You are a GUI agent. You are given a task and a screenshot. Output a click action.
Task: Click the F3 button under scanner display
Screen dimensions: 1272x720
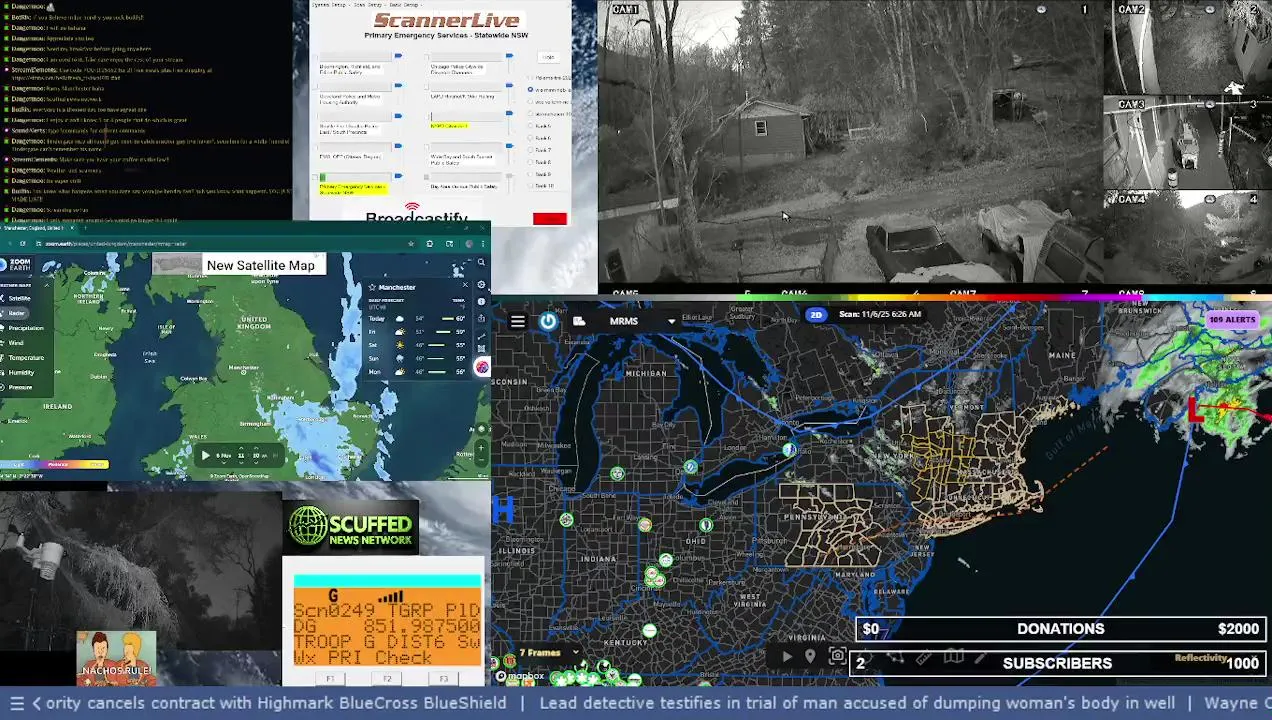point(444,679)
